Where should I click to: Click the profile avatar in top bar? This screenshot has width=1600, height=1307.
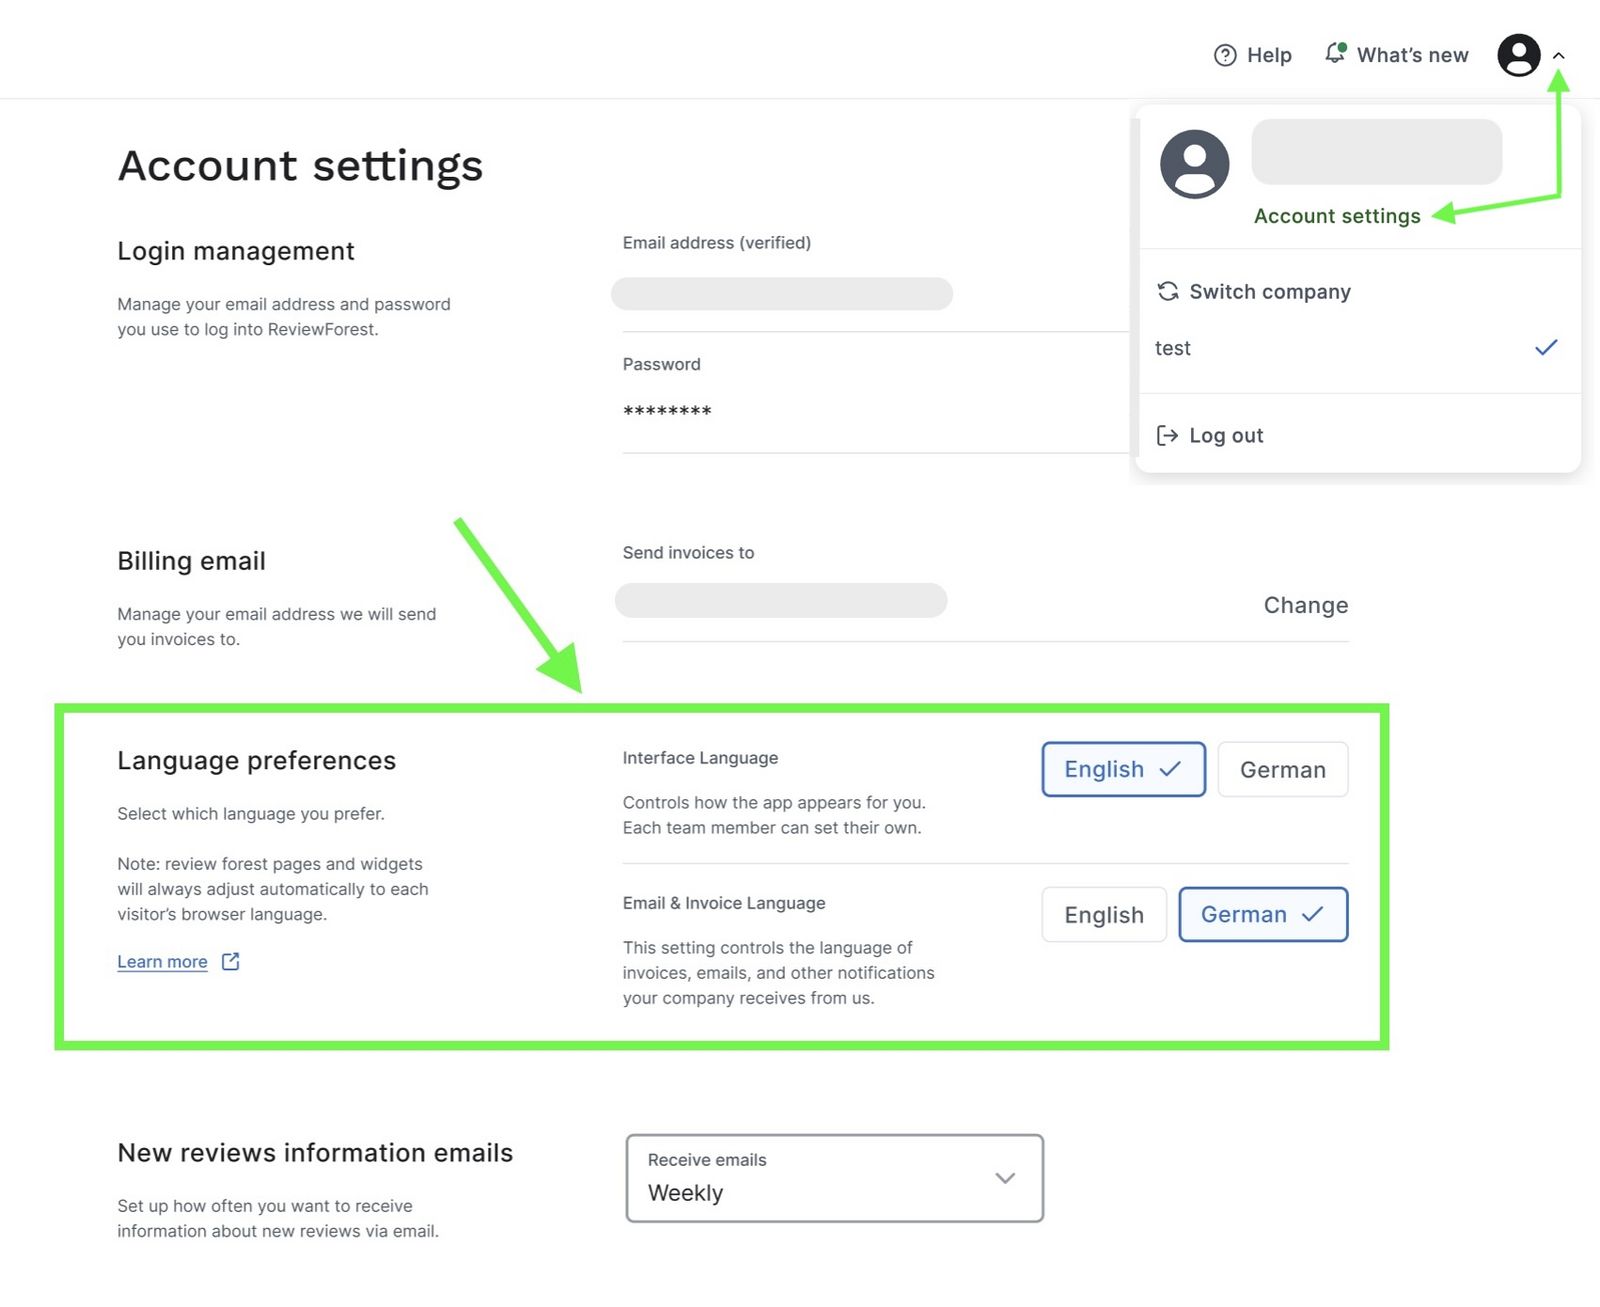click(1518, 55)
